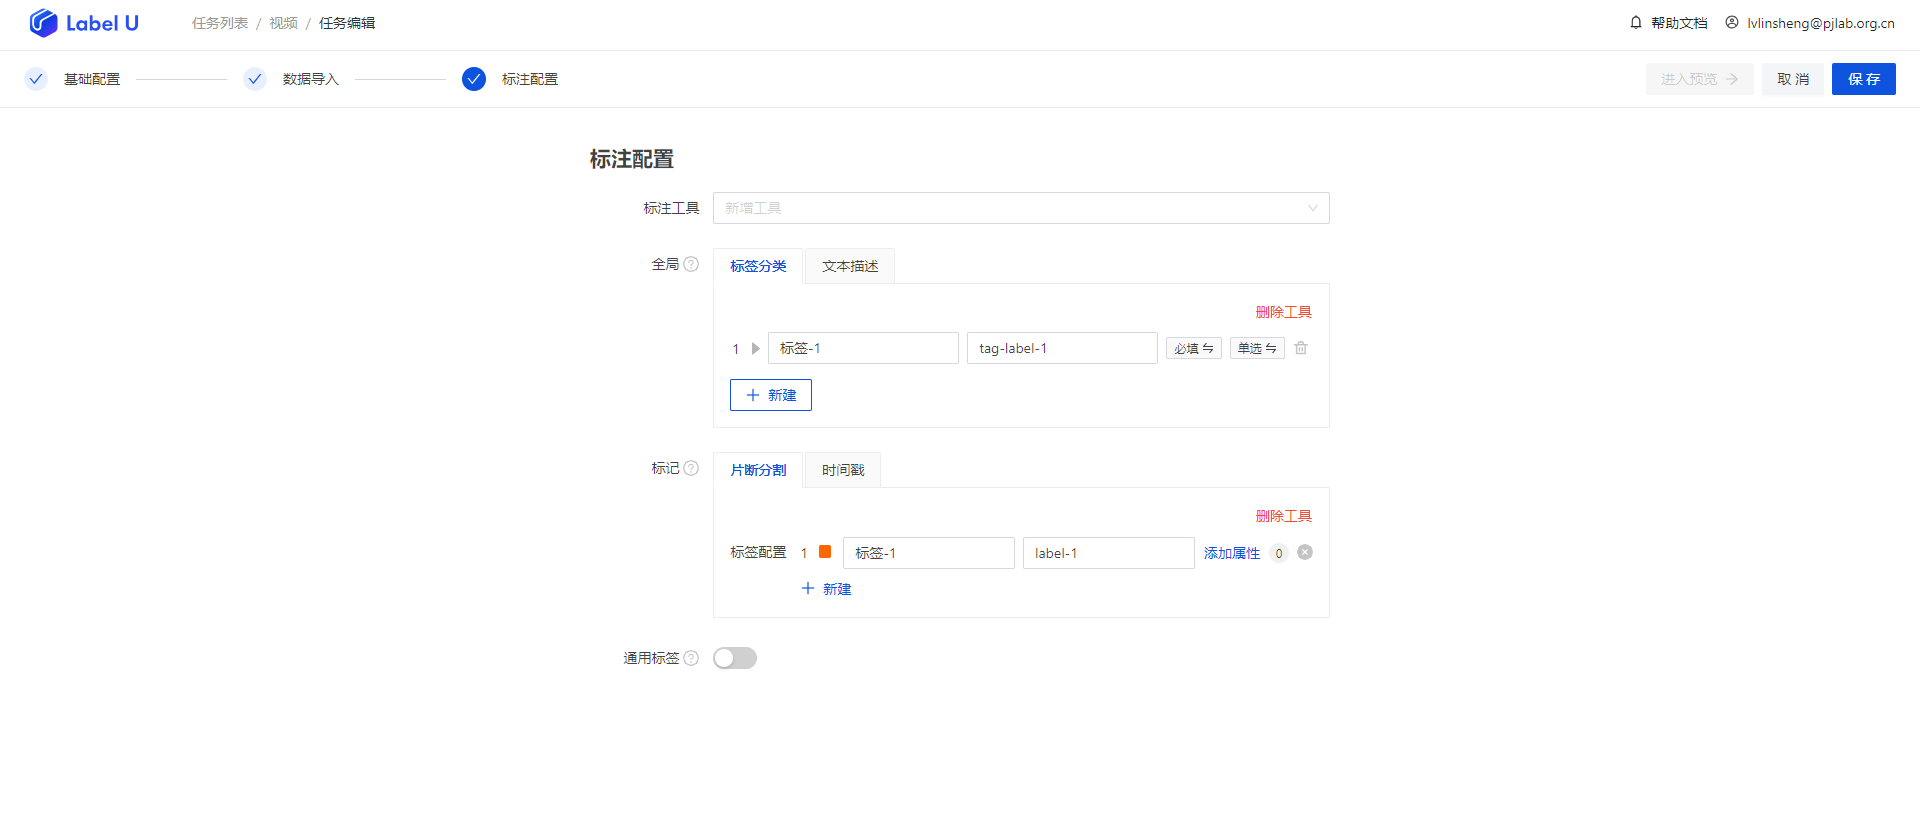Click the outlined 新建 button under 标签-1
The height and width of the screenshot is (824, 1920).
coord(771,395)
